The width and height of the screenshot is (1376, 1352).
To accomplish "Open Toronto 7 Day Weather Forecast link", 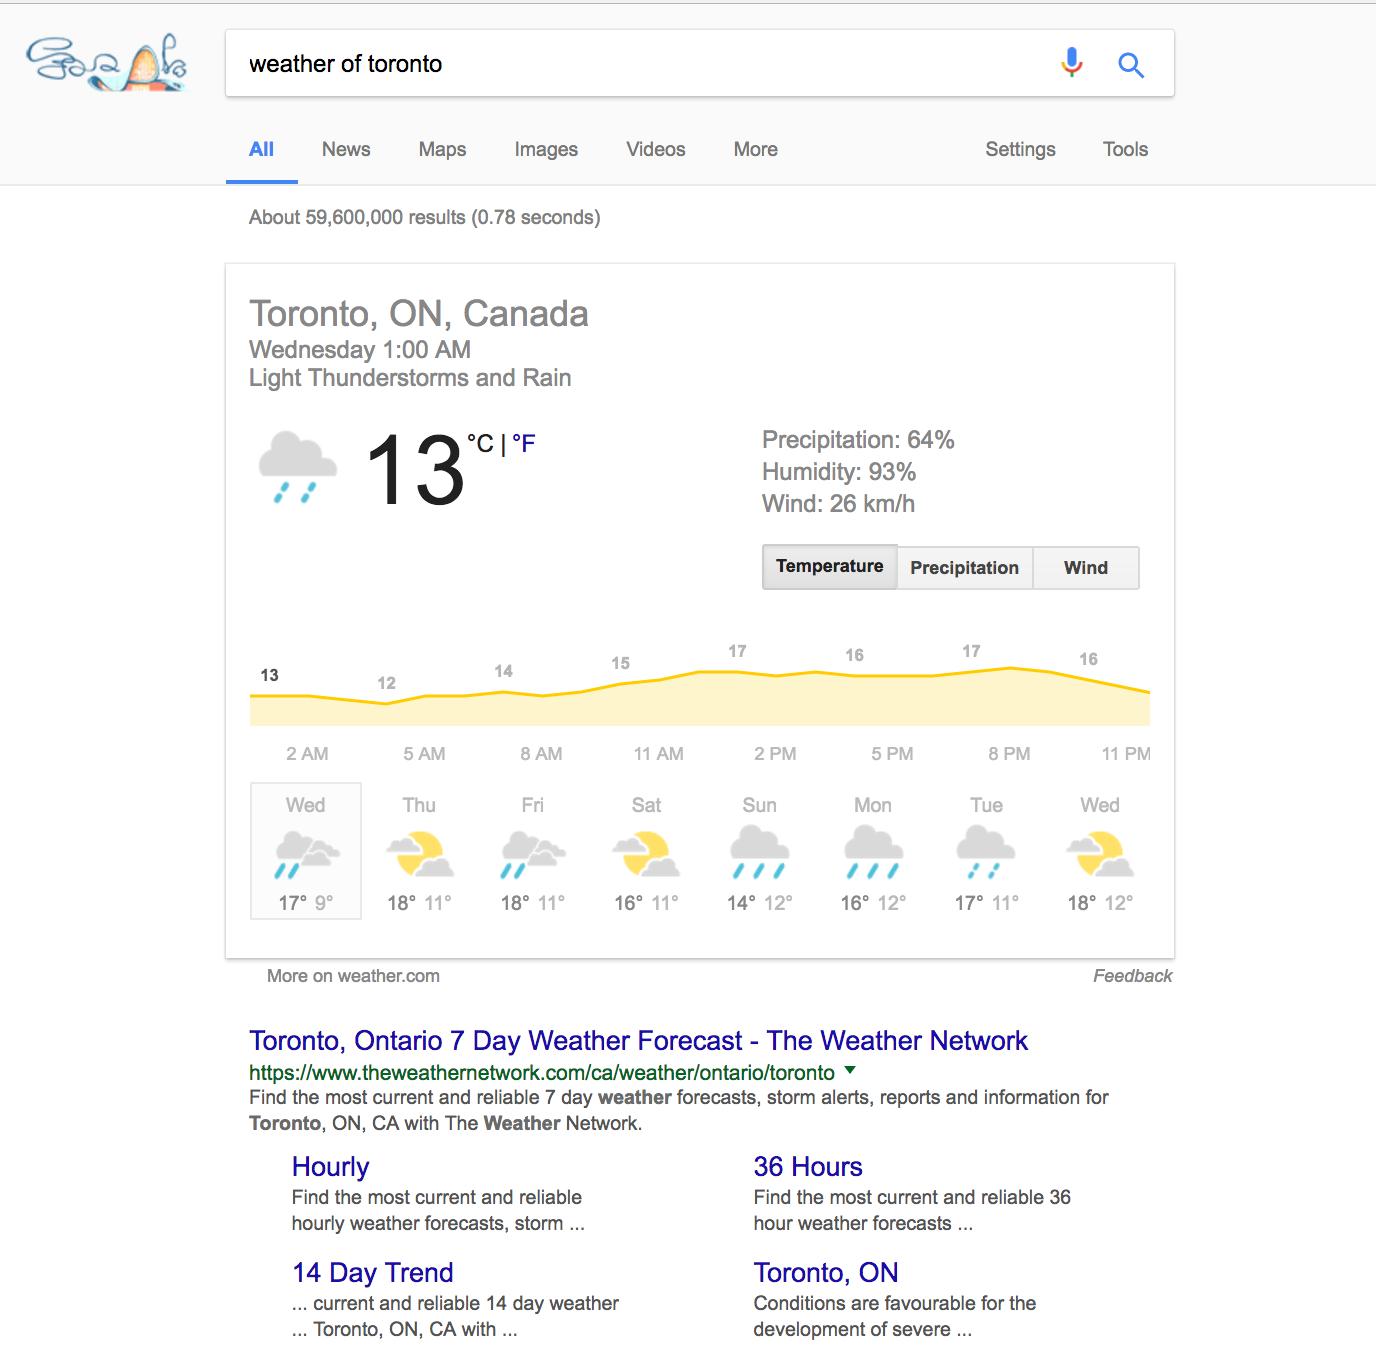I will (x=638, y=1041).
